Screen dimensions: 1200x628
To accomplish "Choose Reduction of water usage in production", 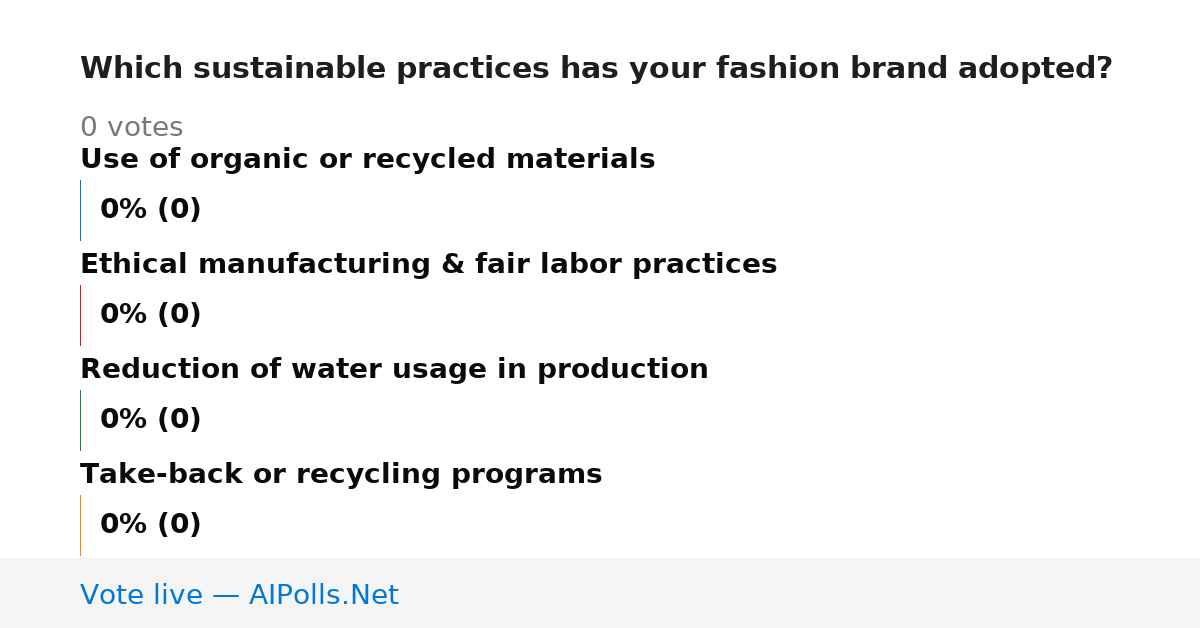I will click(x=394, y=370).
